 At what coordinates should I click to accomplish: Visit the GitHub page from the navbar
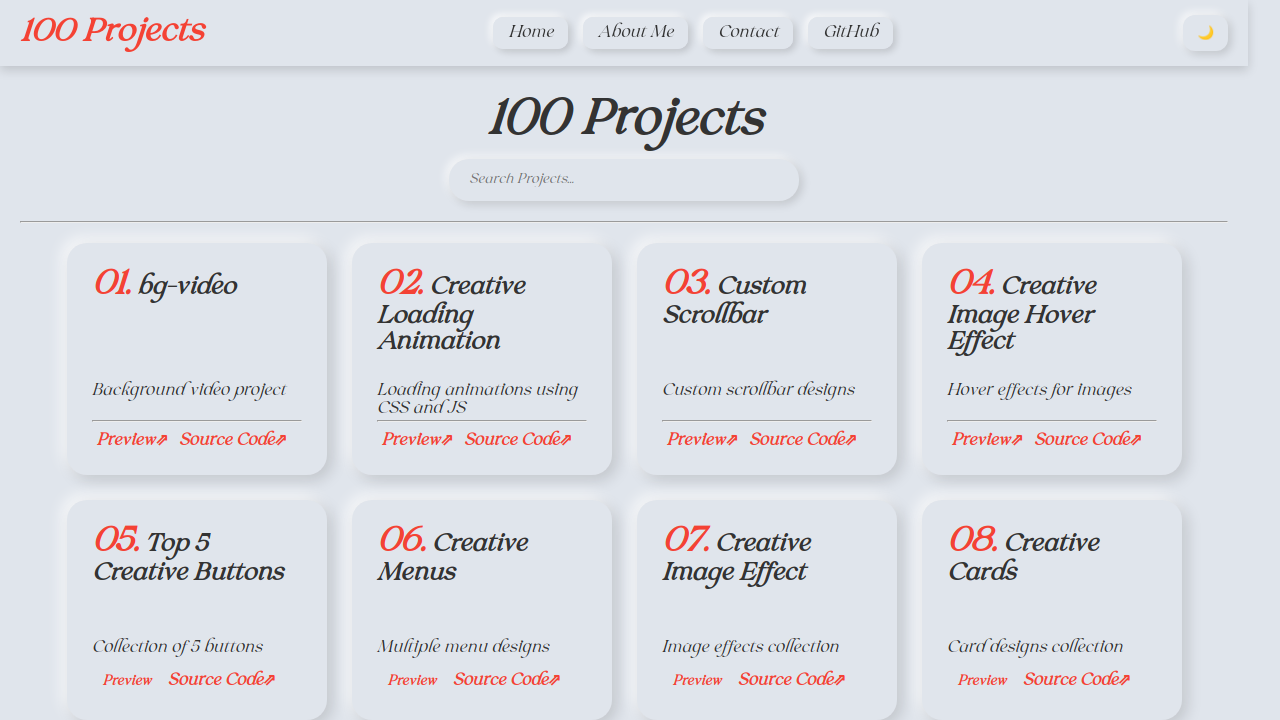(x=849, y=31)
